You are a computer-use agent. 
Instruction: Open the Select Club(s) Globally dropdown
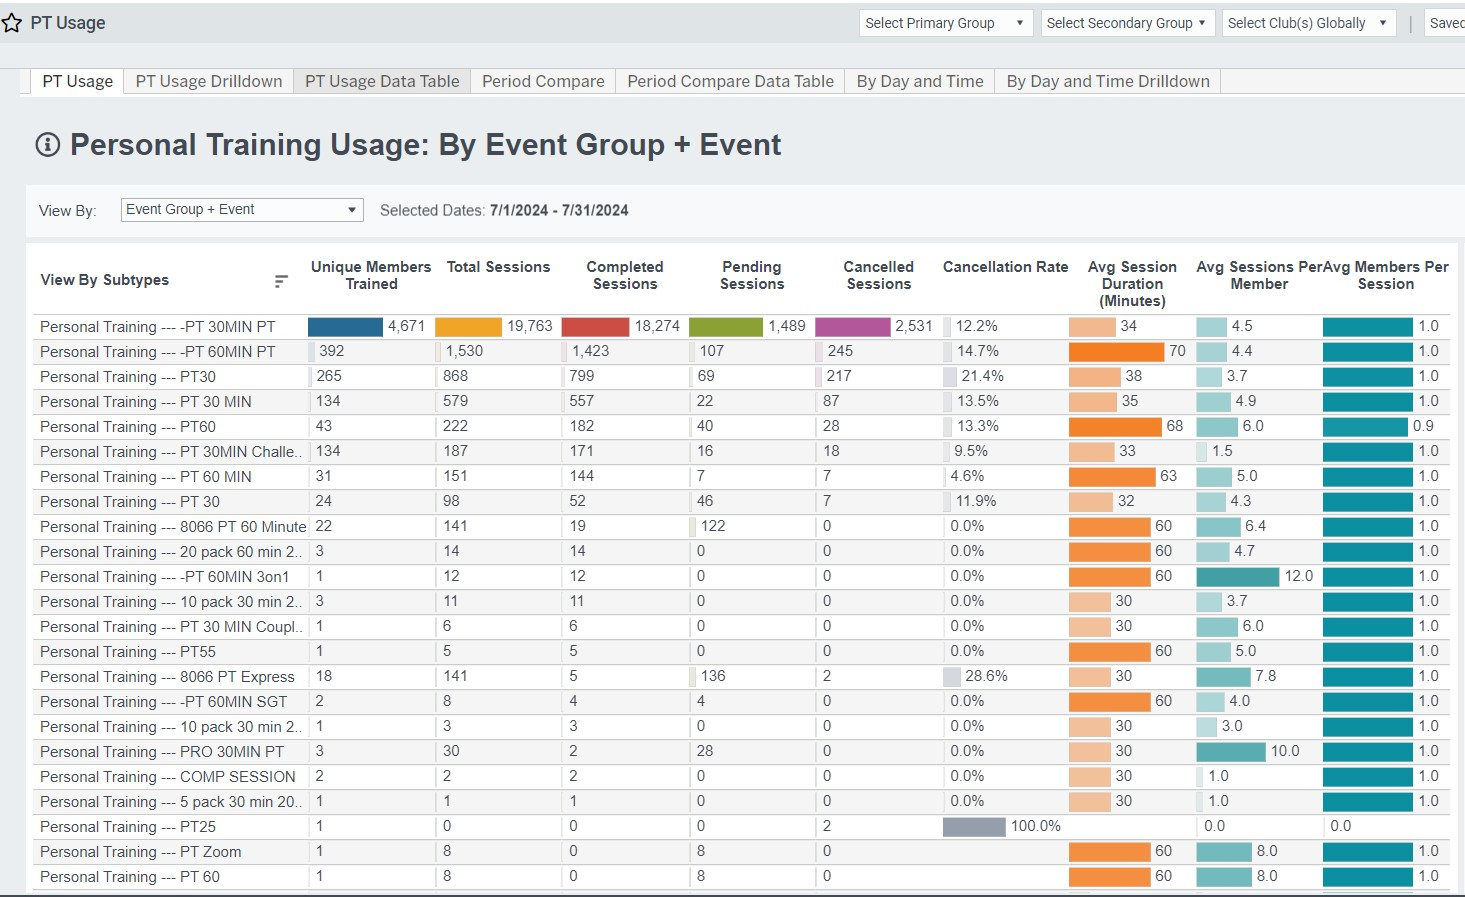point(1307,22)
